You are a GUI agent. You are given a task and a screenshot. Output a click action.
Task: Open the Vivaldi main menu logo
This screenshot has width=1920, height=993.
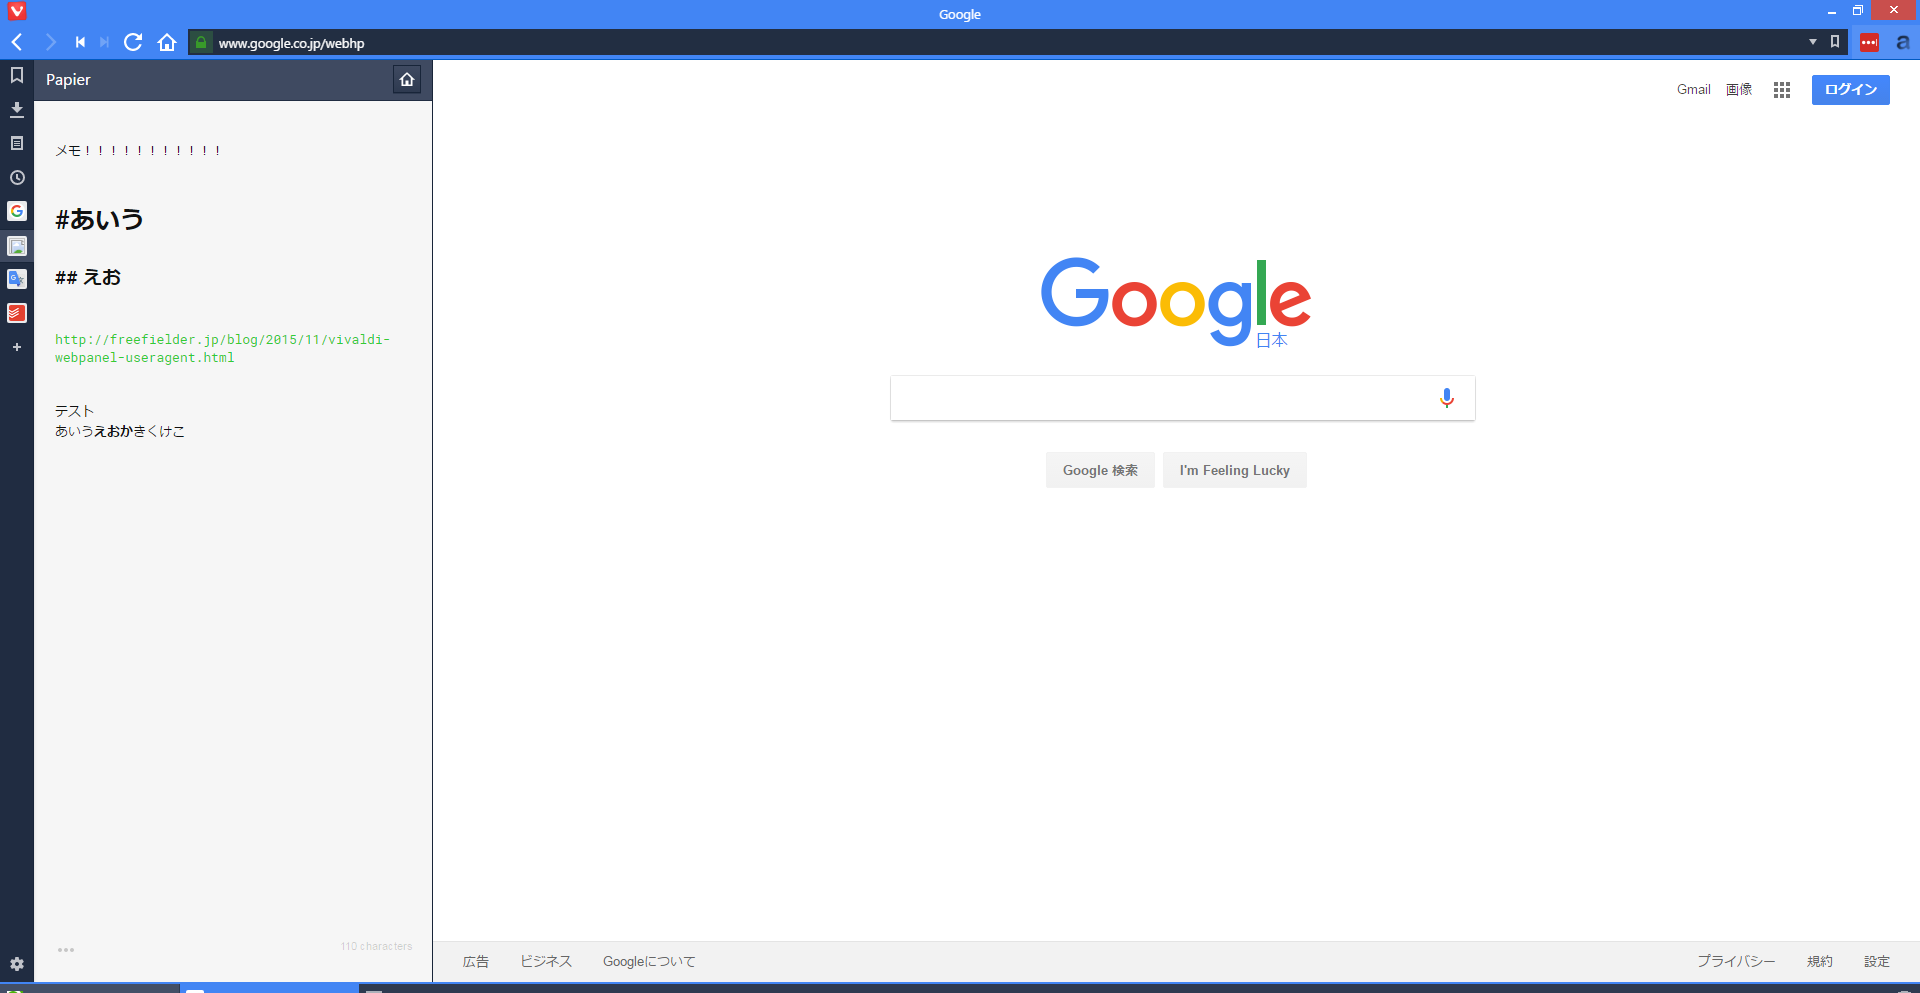tap(16, 11)
